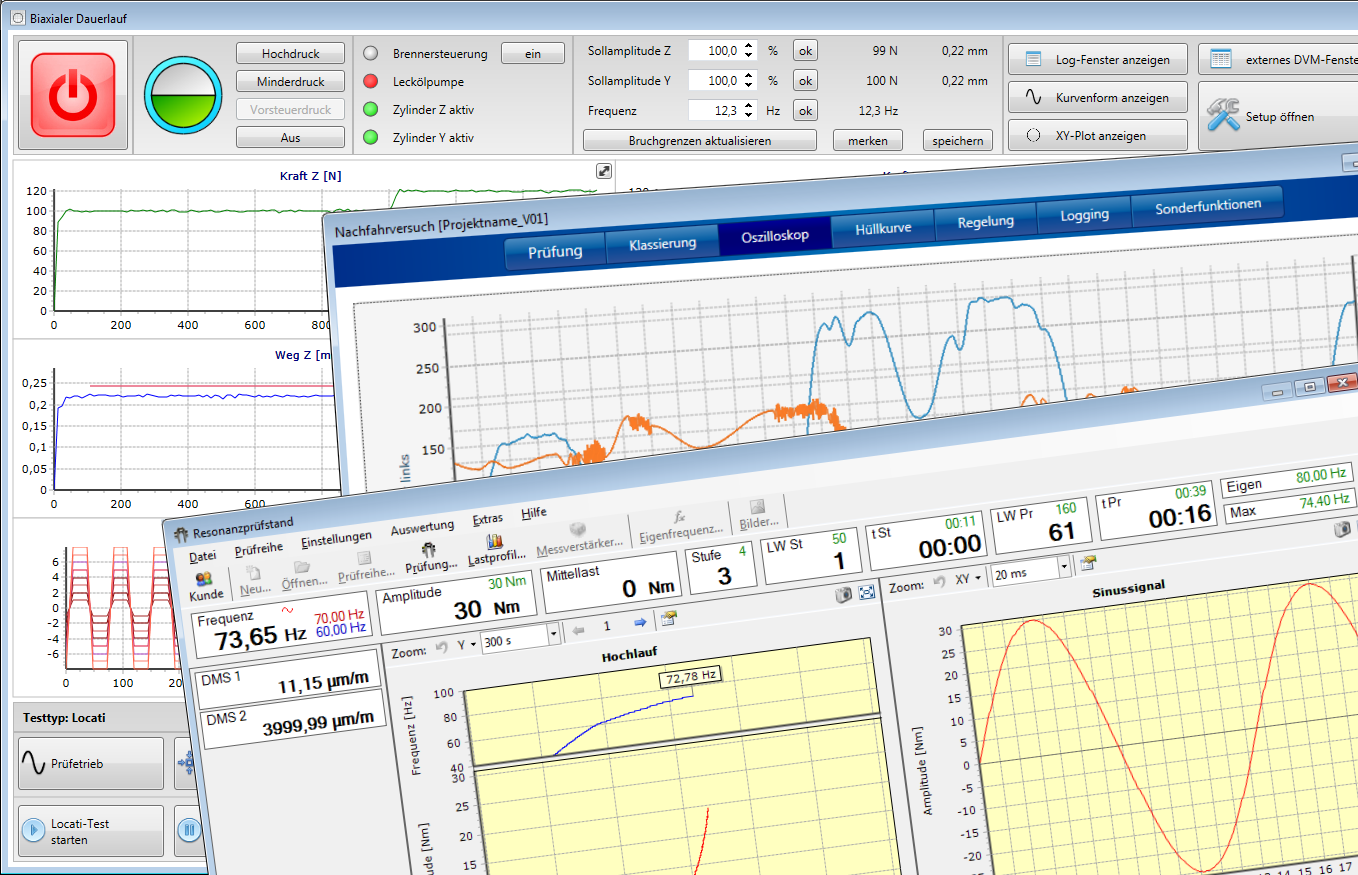This screenshot has width=1358, height=875.
Task: Click camera snapshot icon above Hochlauf chart
Action: [844, 594]
